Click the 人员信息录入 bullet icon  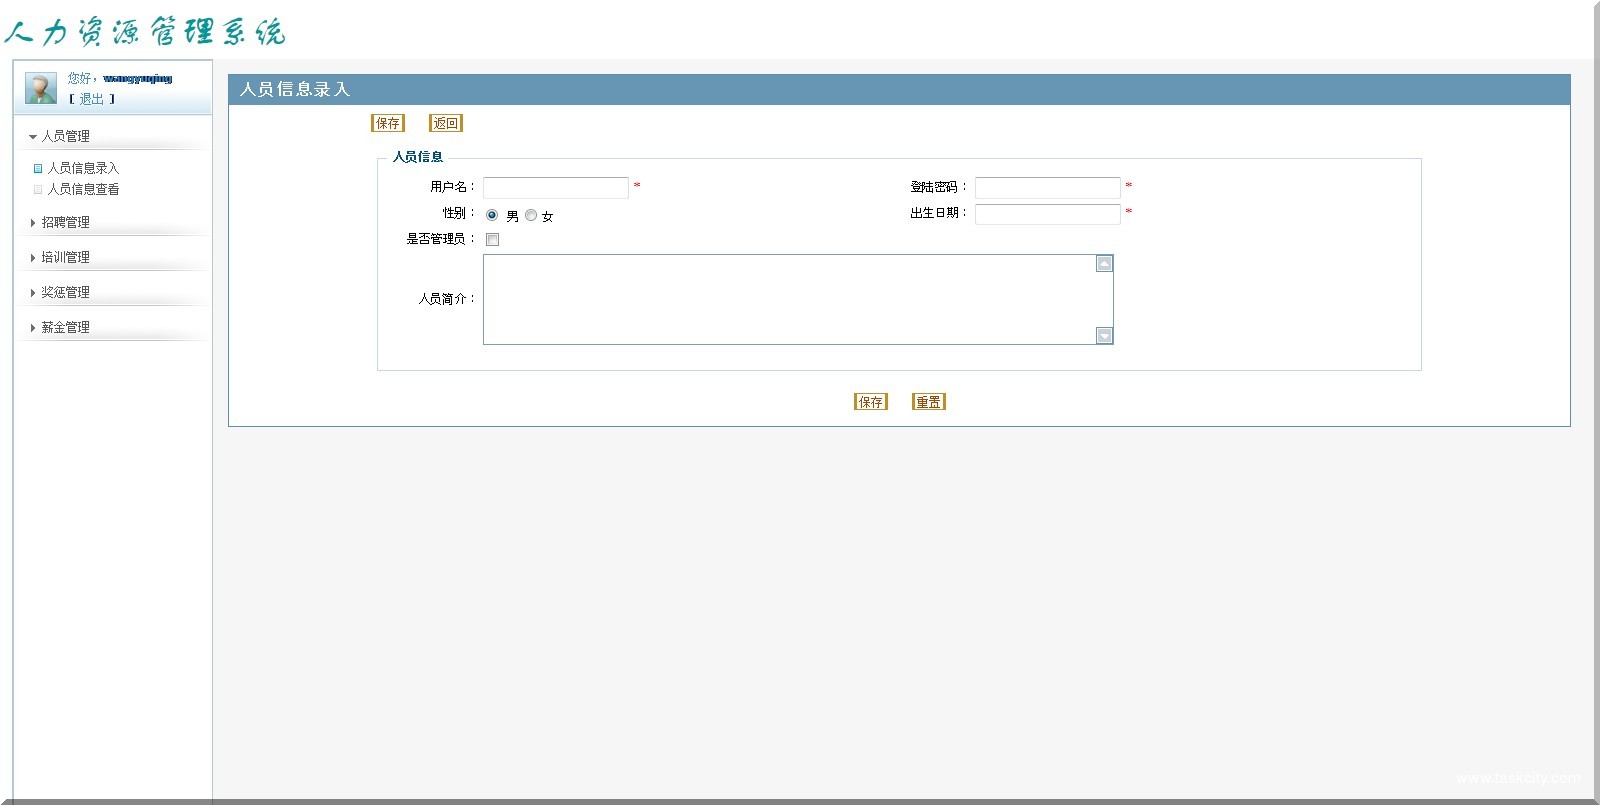pos(38,169)
